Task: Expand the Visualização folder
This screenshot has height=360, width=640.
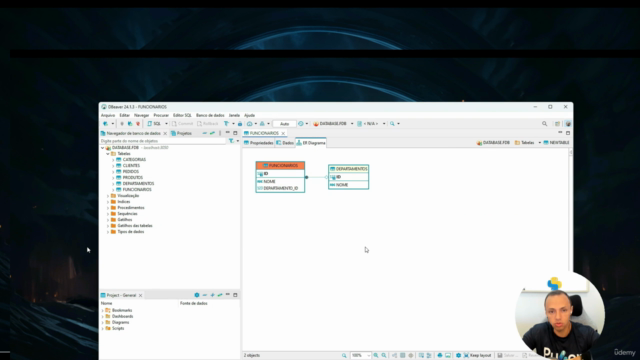Action: 108,196
